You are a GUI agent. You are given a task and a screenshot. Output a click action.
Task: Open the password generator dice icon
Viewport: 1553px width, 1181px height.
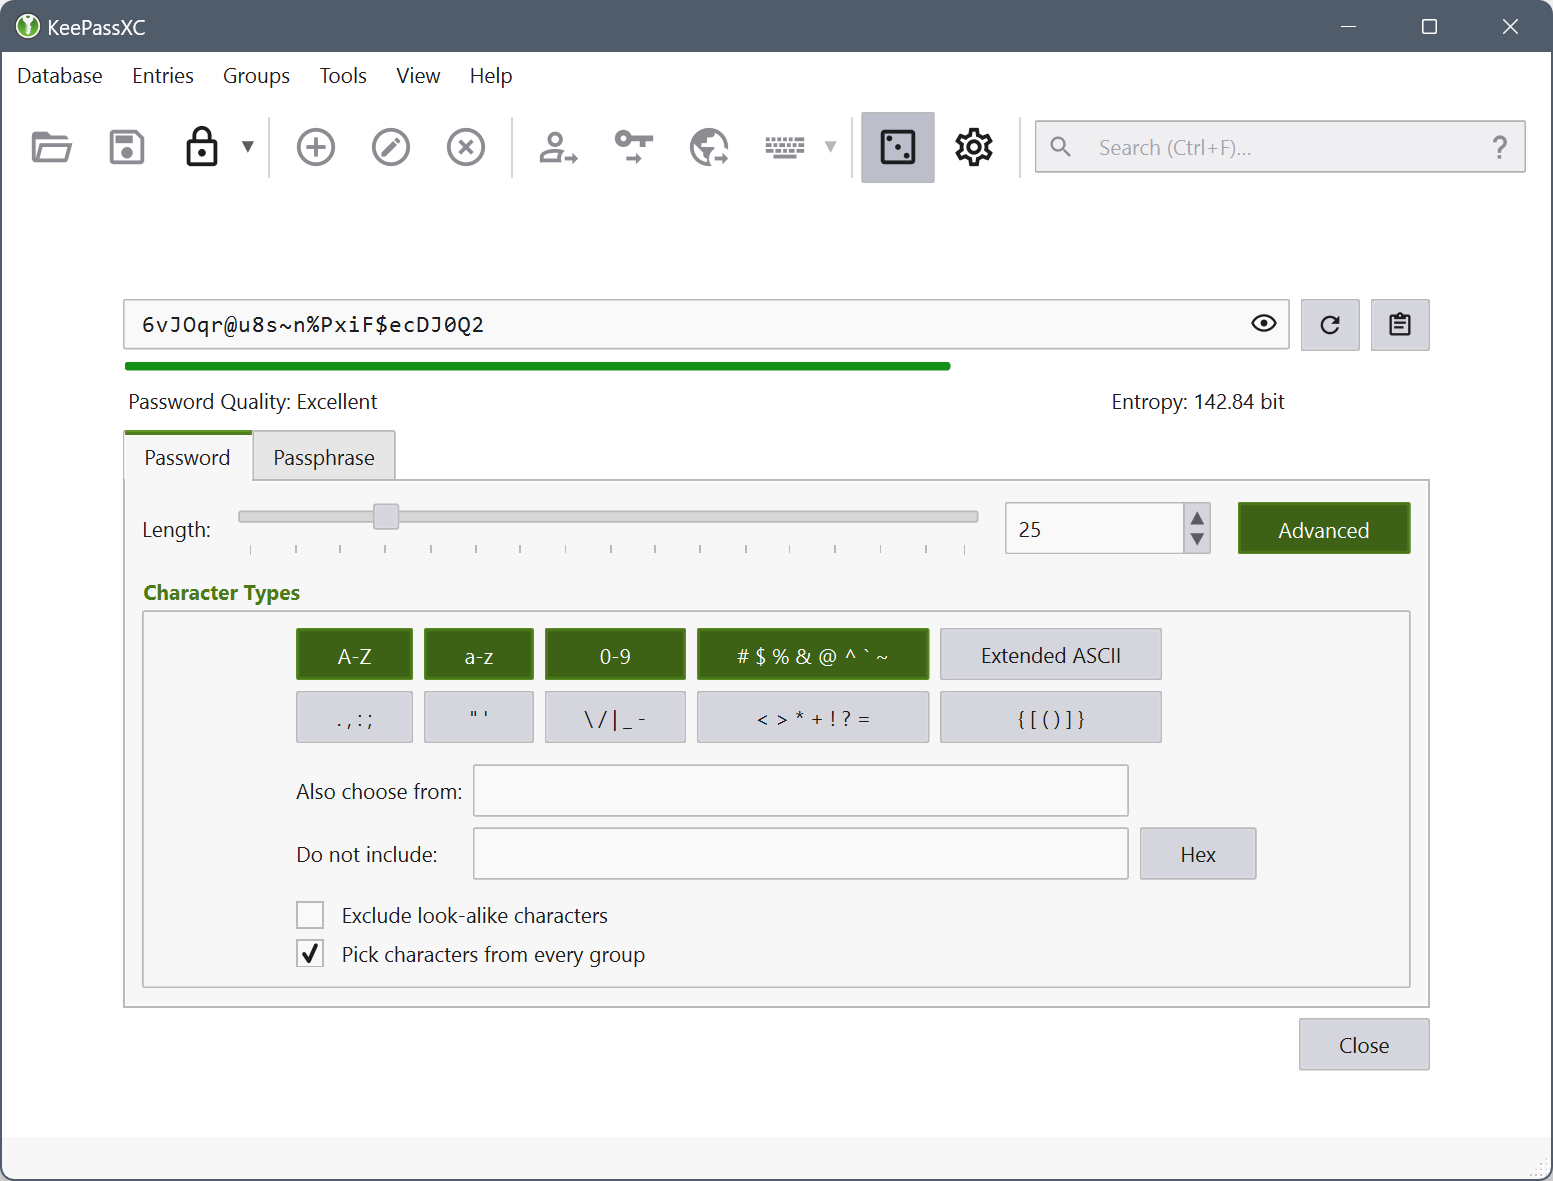(897, 147)
